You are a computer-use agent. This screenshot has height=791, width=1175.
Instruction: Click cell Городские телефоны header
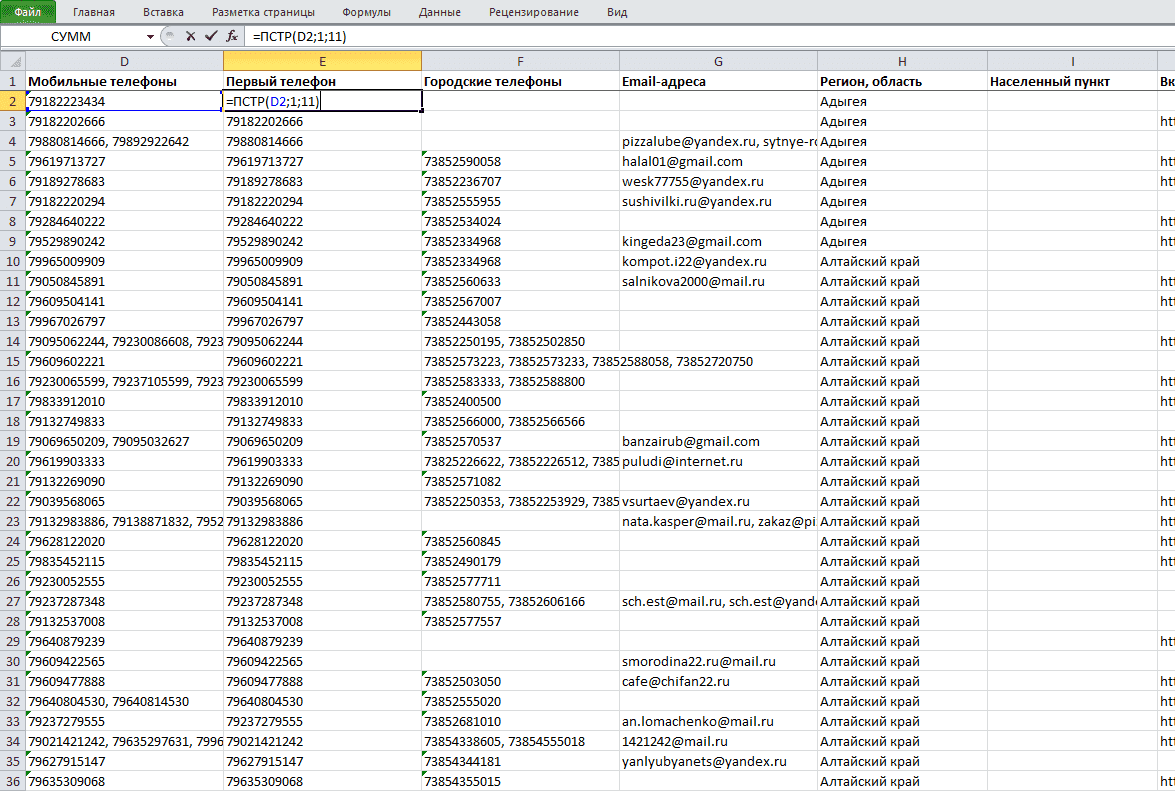[520, 81]
